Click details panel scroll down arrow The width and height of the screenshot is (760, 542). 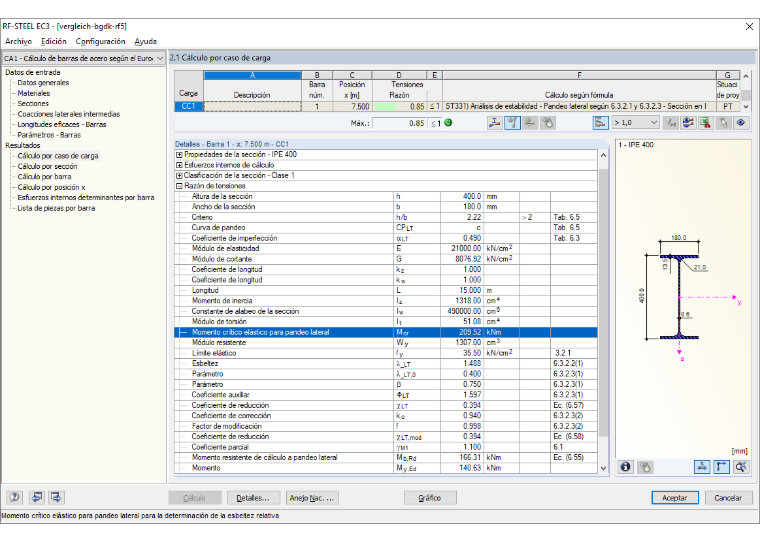pos(603,468)
